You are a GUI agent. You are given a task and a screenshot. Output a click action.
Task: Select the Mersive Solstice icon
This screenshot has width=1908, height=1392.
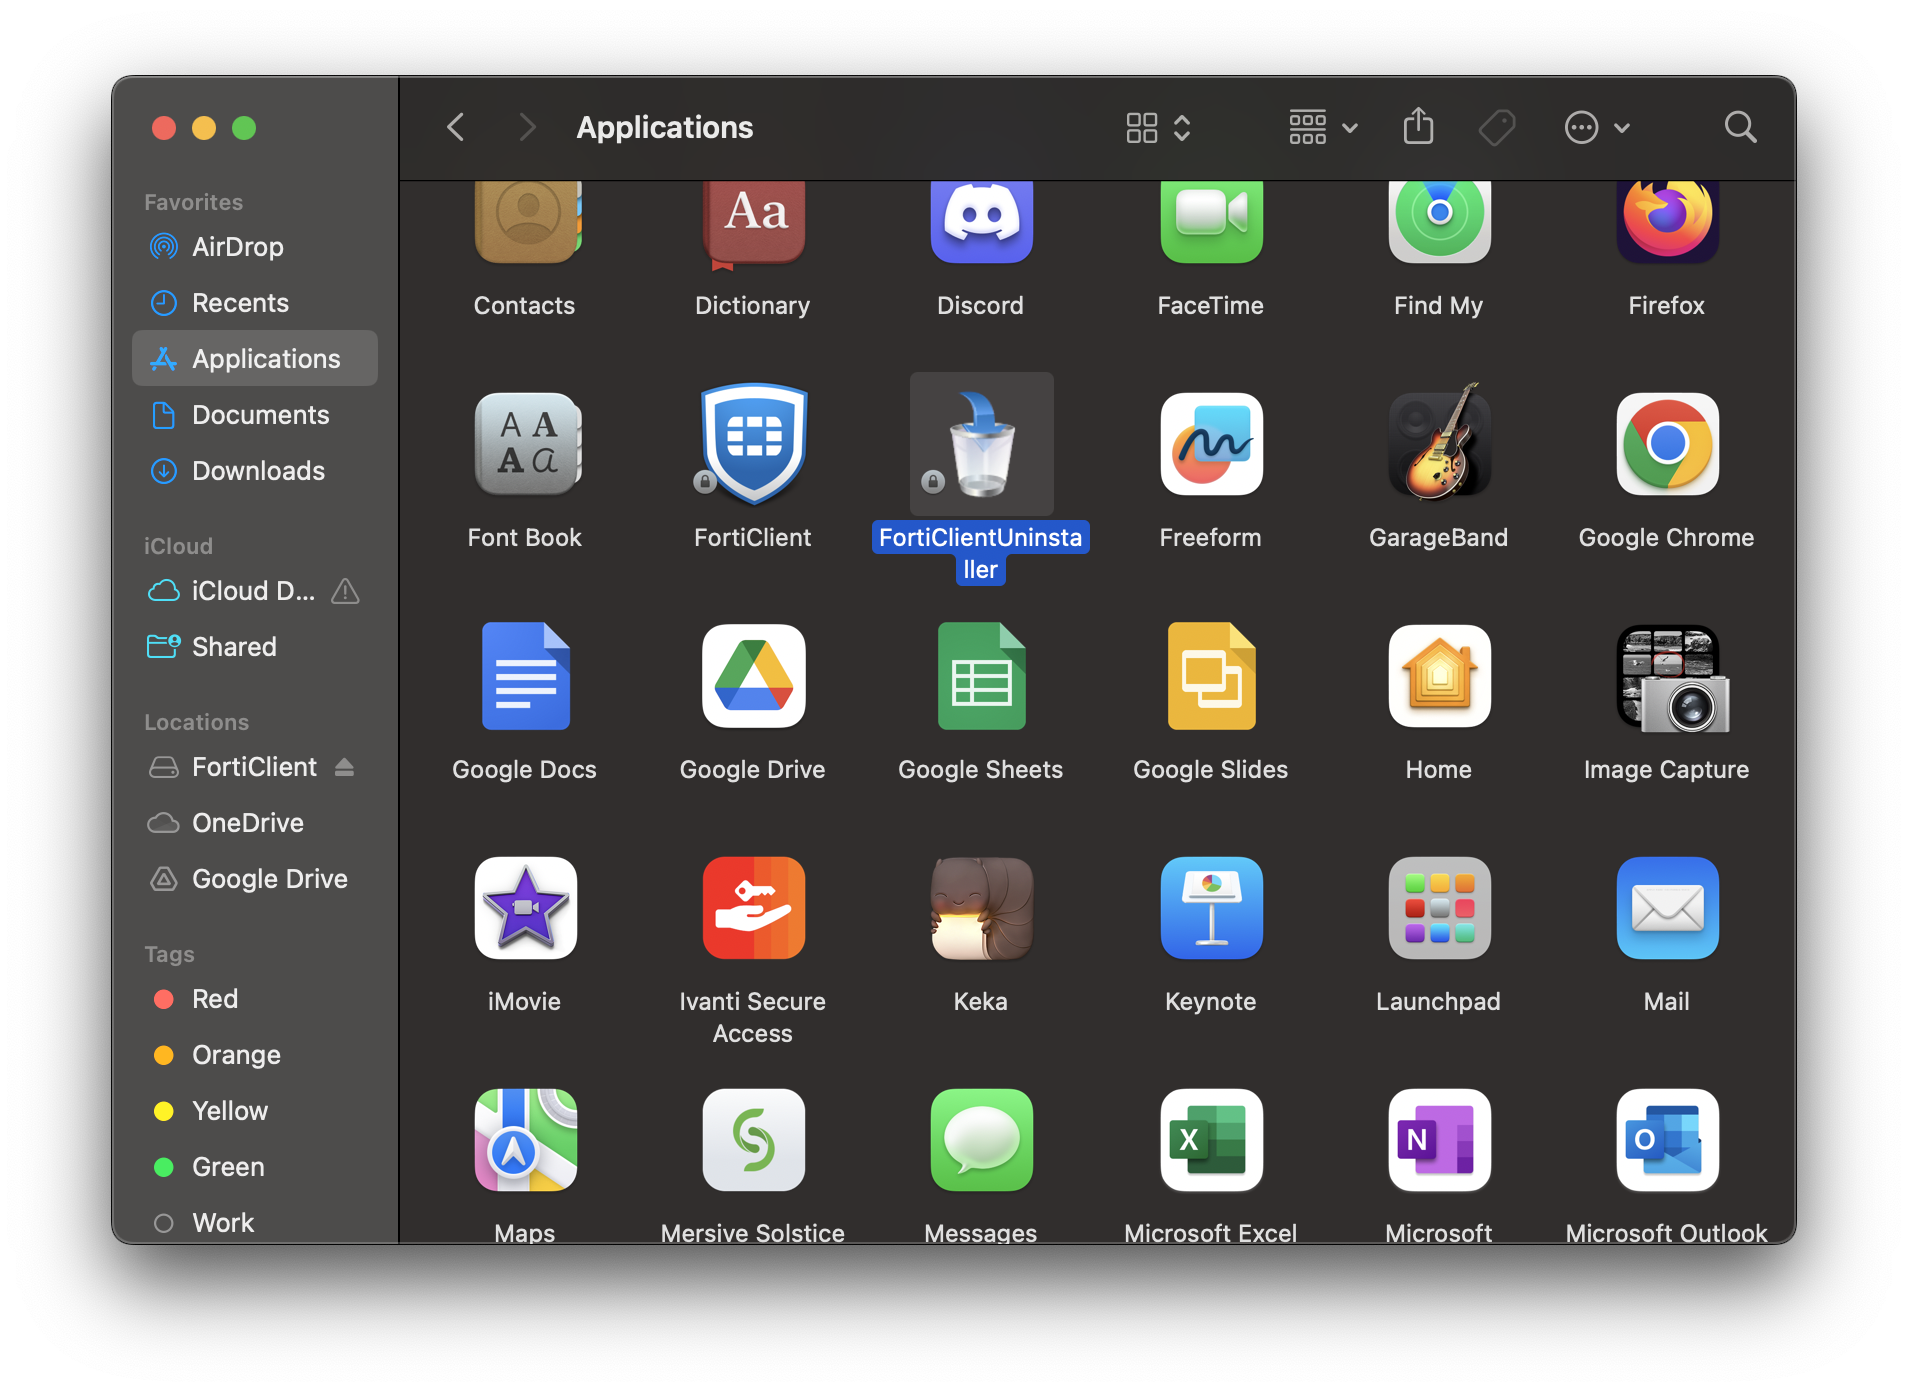pyautogui.click(x=754, y=1140)
